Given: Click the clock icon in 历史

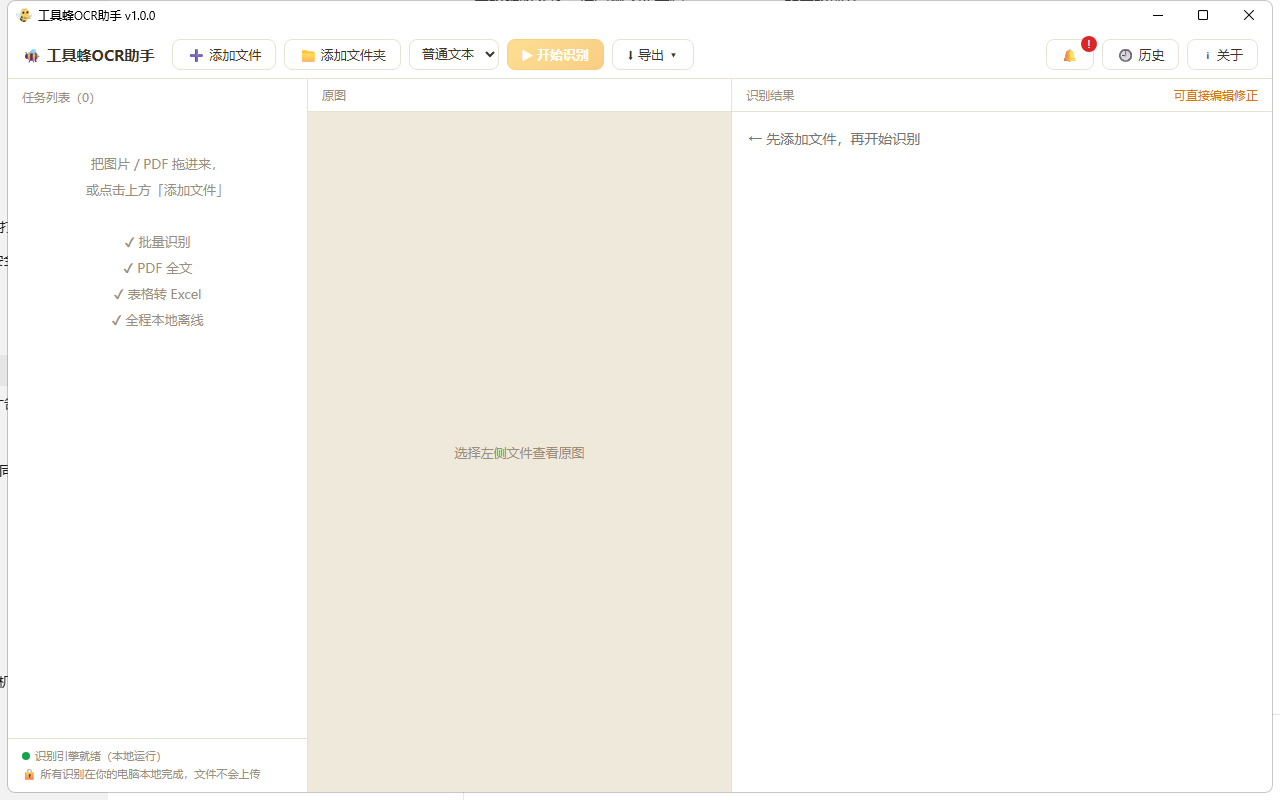Looking at the screenshot, I should [1125, 55].
